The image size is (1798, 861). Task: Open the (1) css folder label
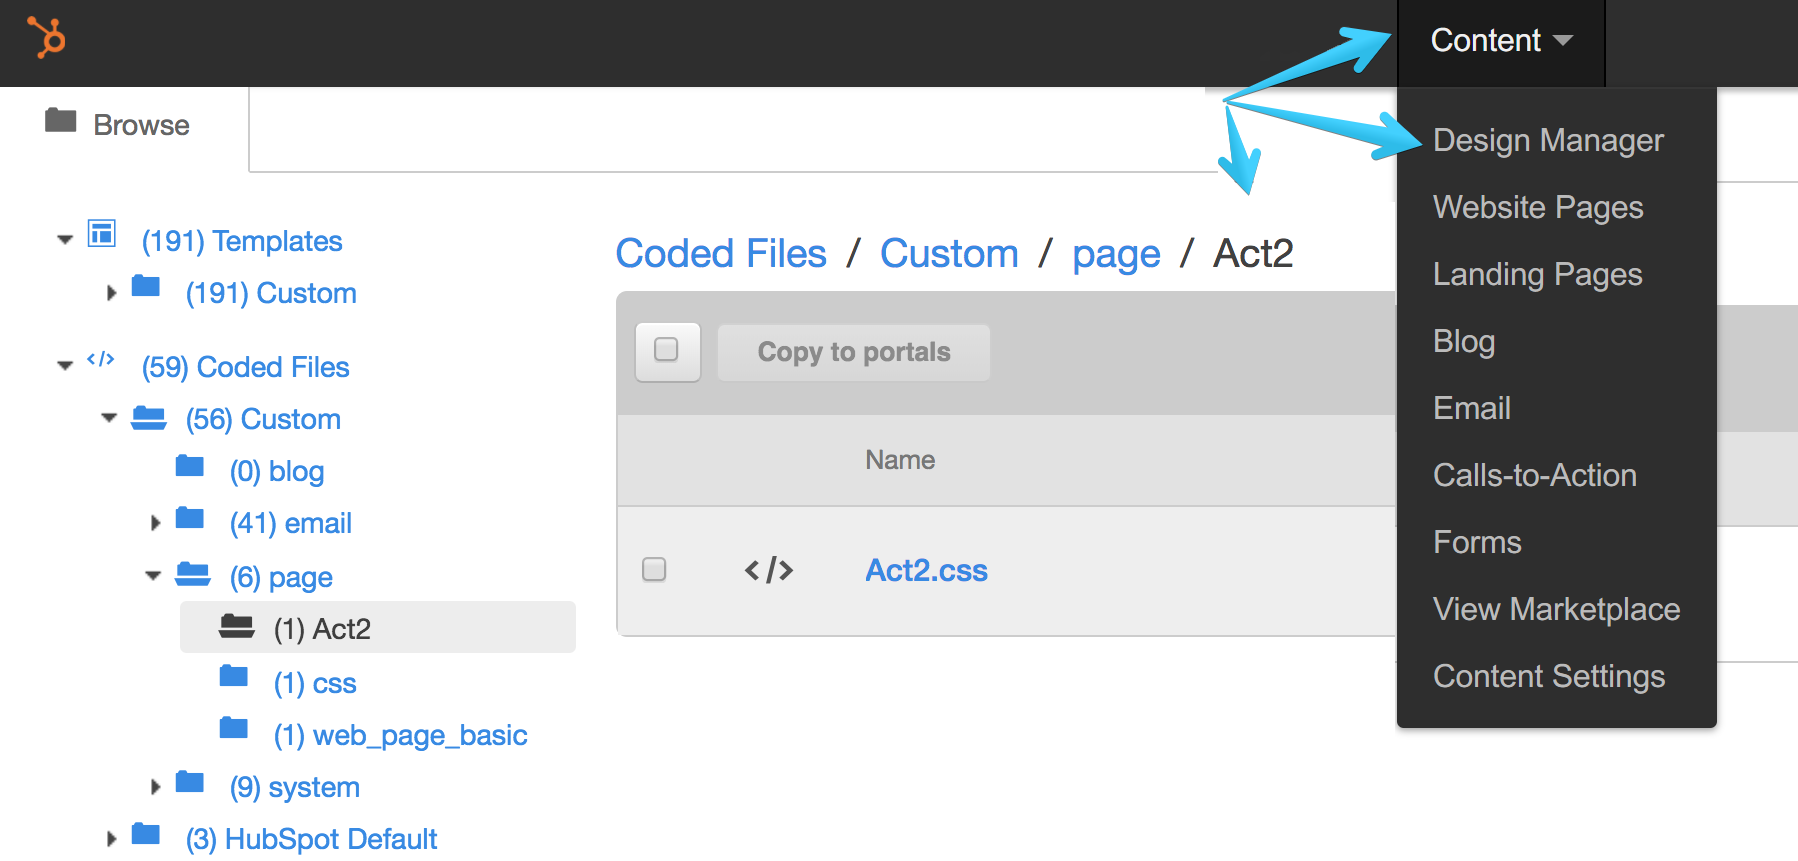(315, 683)
